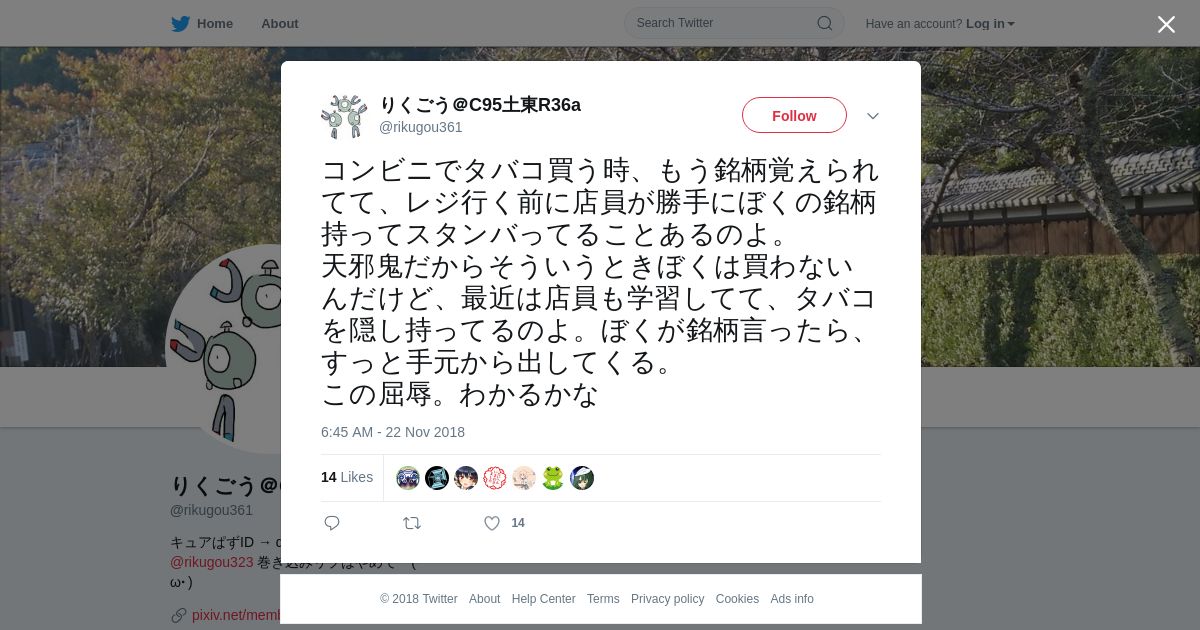The width and height of the screenshot is (1200, 630).
Task: Click the 14 Likes count
Action: pyautogui.click(x=347, y=477)
